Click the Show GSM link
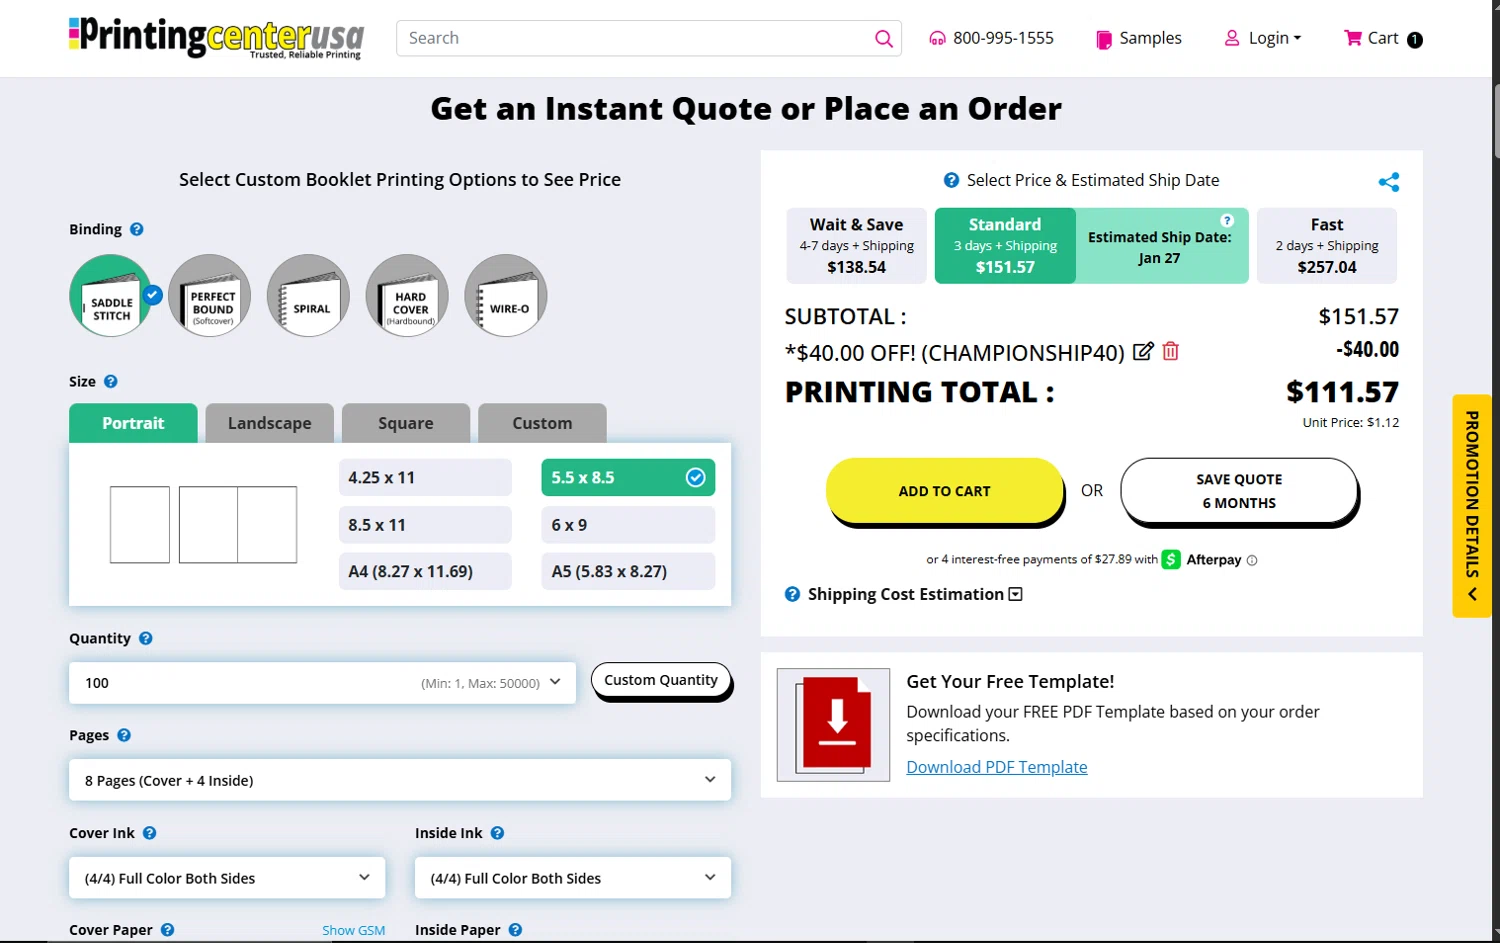This screenshot has height=943, width=1500. tap(353, 930)
